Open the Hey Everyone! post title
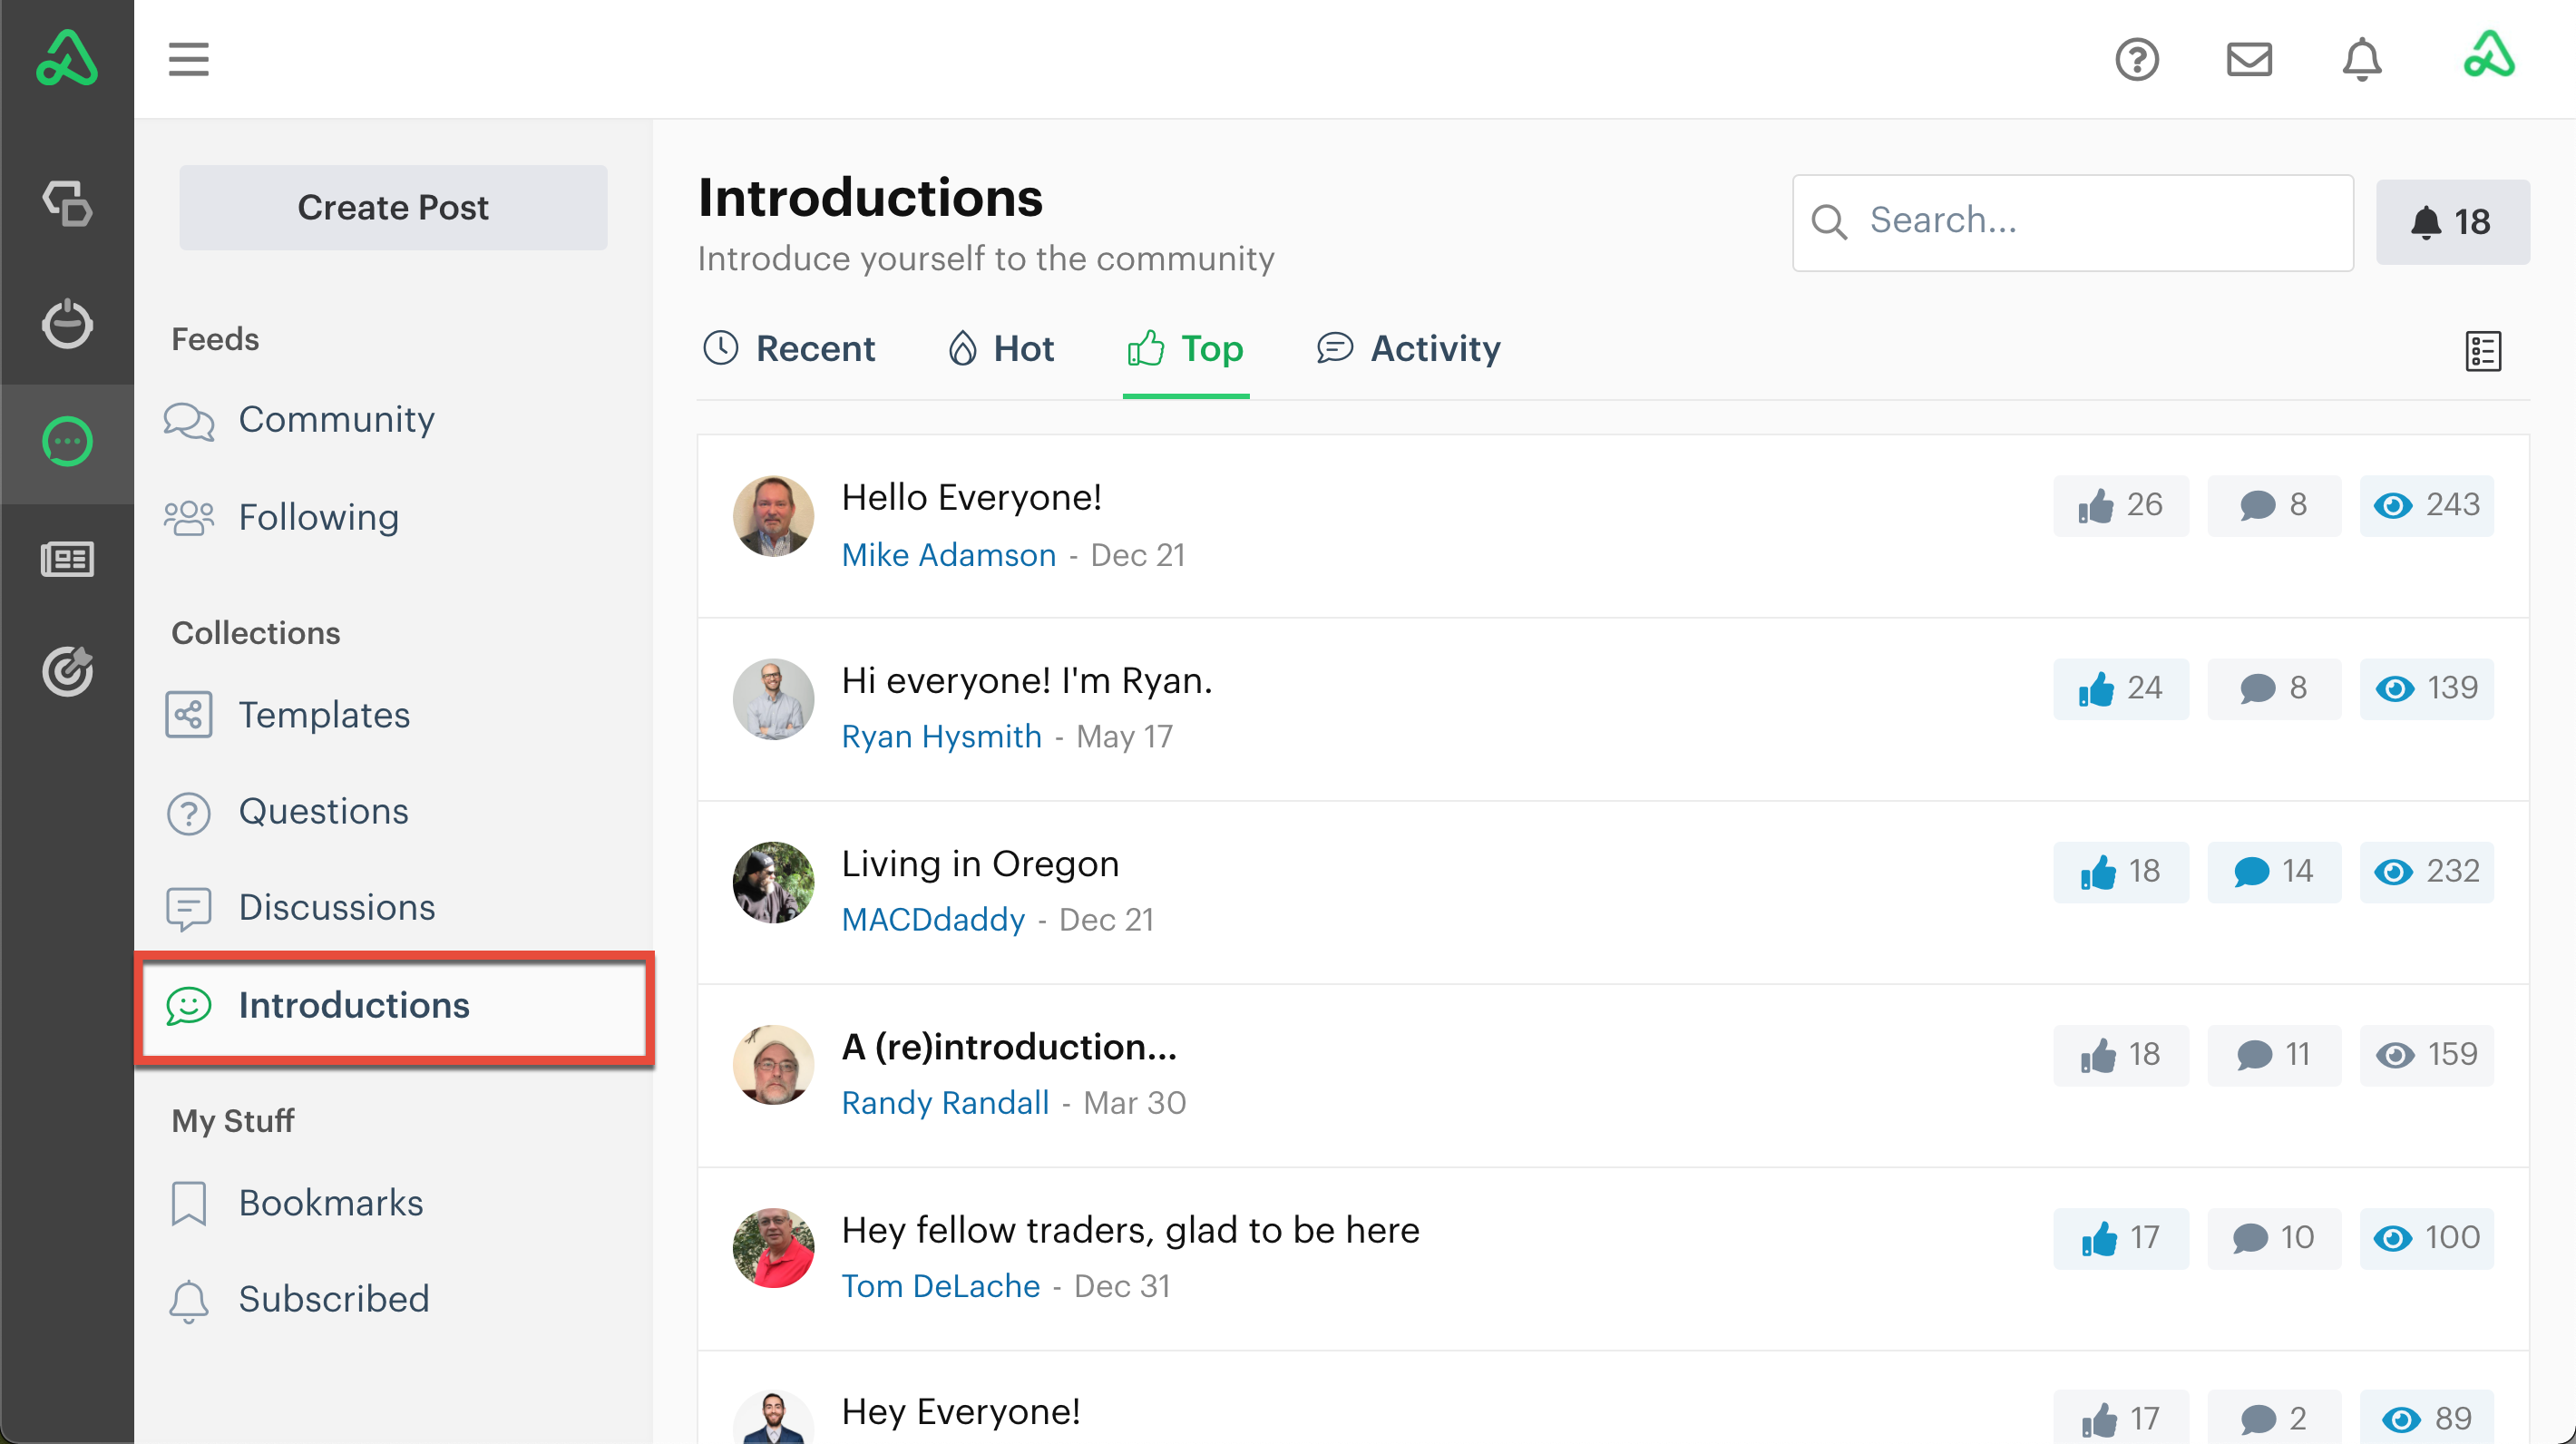 coord(960,1412)
